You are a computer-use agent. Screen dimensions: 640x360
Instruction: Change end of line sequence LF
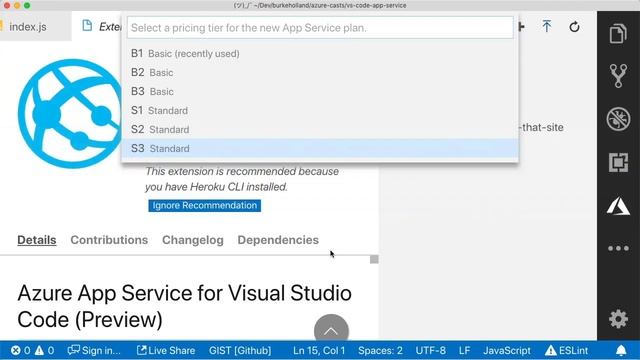pos(464,350)
